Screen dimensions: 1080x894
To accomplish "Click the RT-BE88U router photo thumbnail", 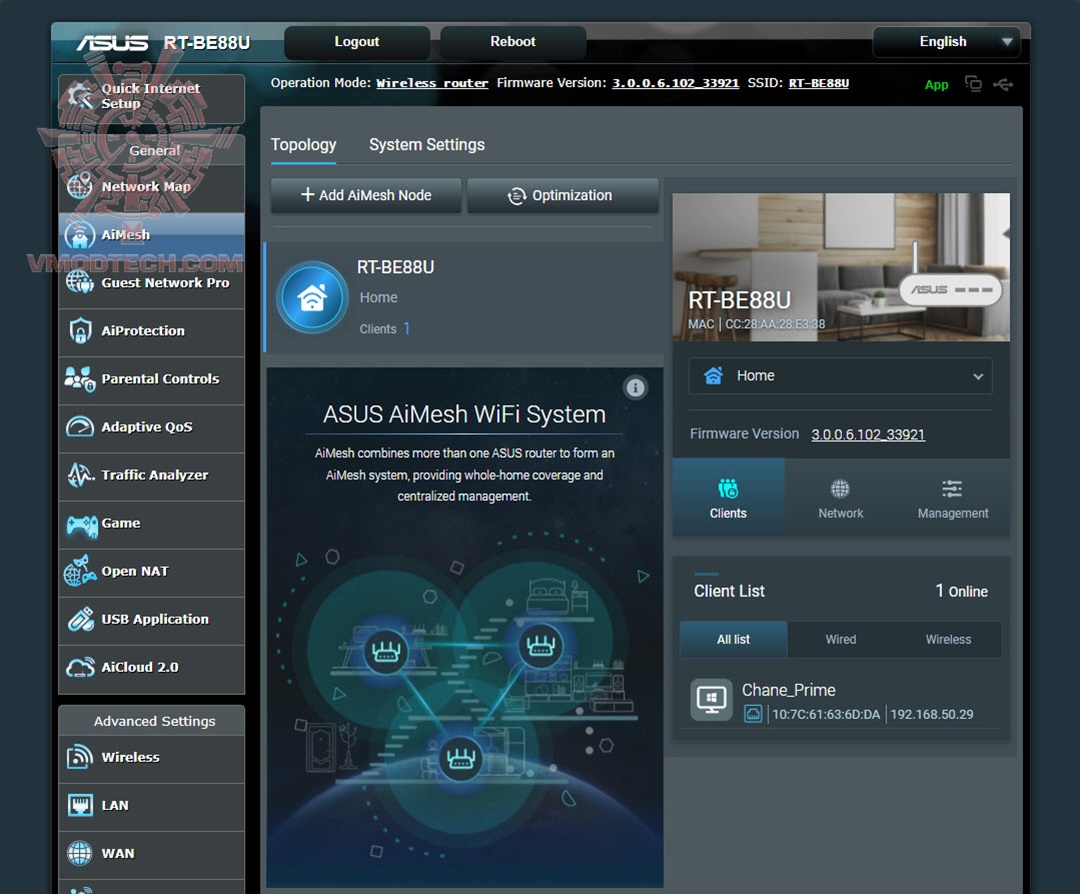I will 841,267.
